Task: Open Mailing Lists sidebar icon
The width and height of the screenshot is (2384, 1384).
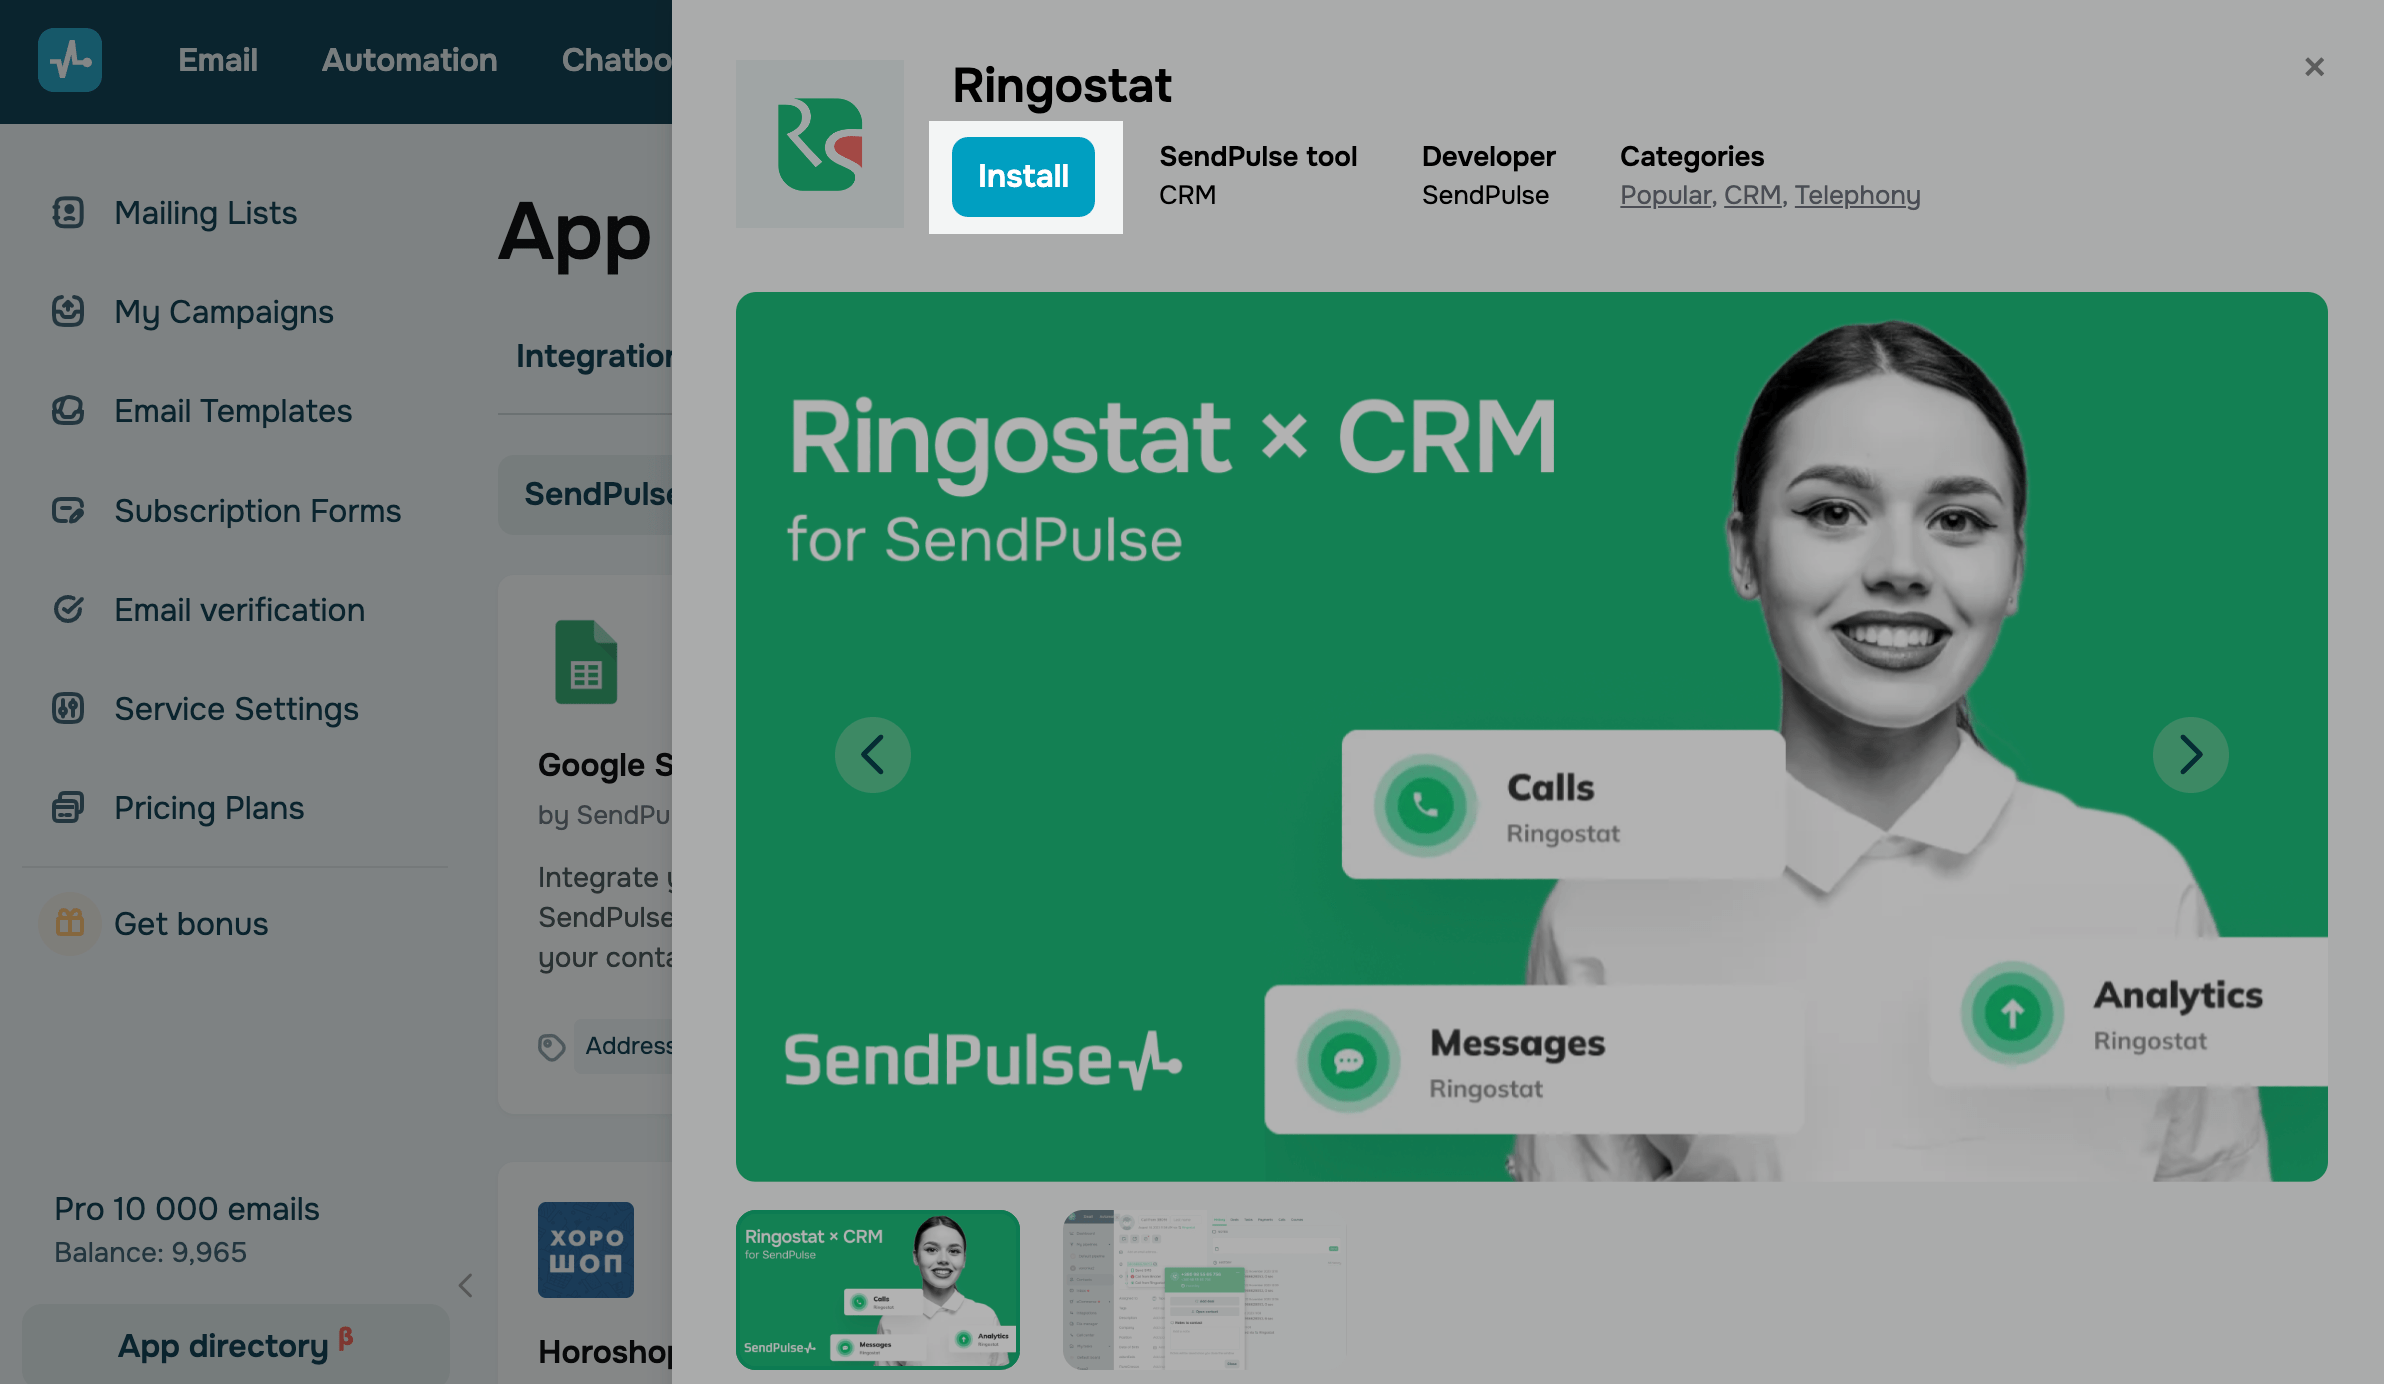Action: (68, 212)
